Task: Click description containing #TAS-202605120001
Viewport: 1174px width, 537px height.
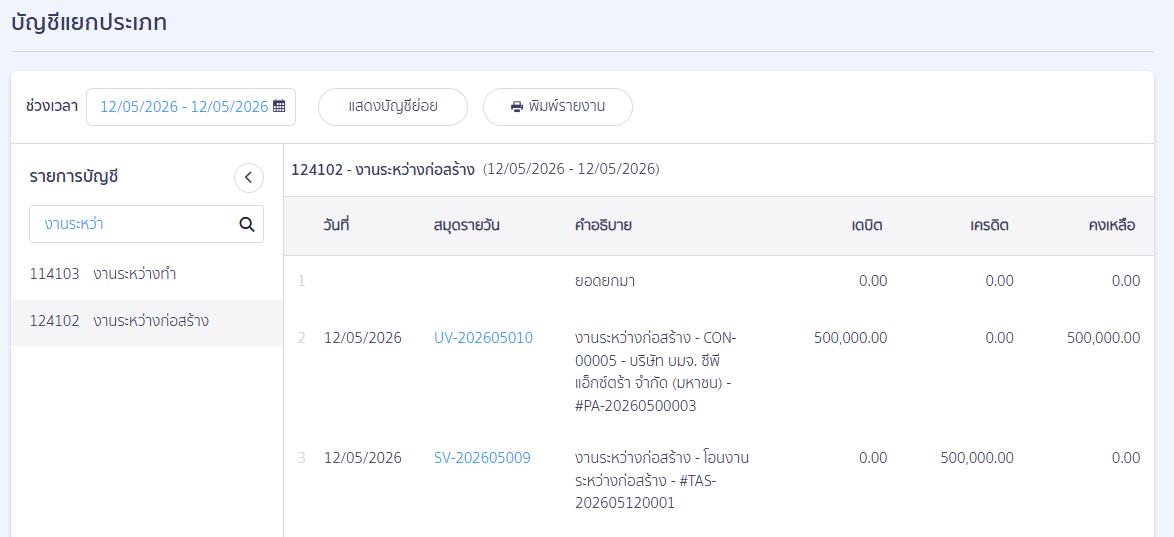Action: pos(662,480)
